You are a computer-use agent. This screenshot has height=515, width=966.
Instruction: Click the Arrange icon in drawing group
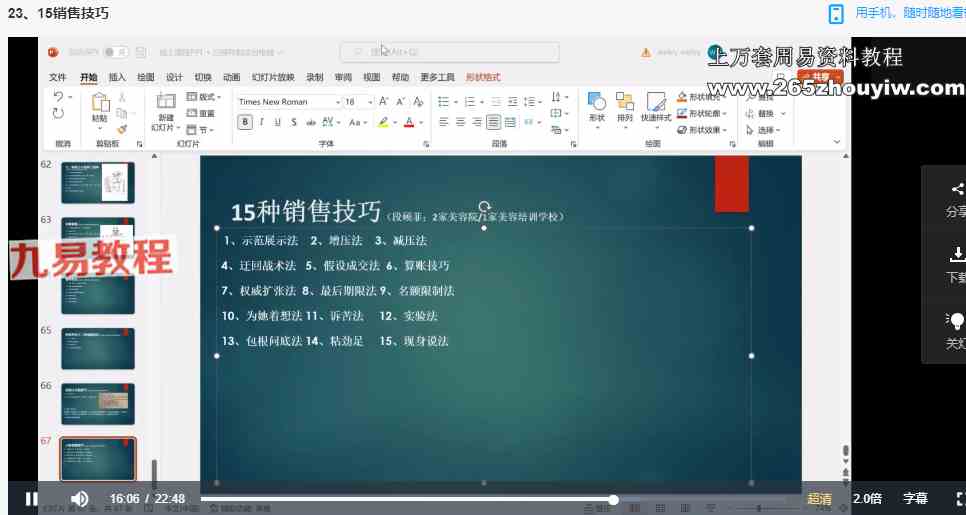625,101
